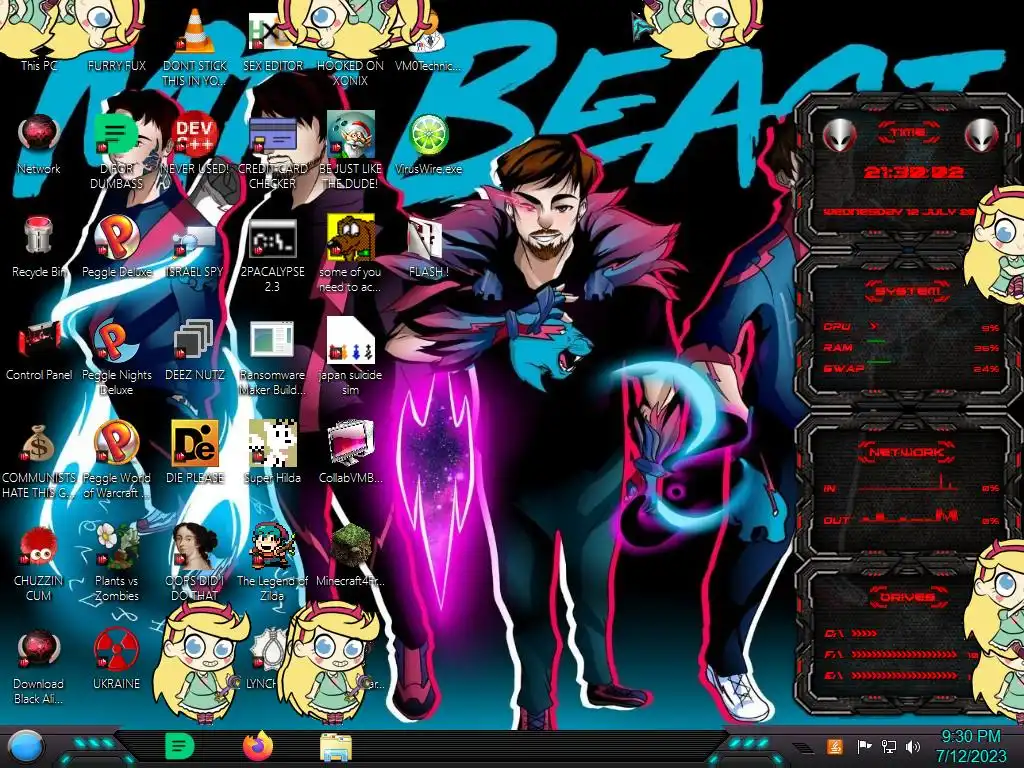This screenshot has width=1024, height=768.
Task: Launch Plants vs Zombies
Action: [x=116, y=546]
